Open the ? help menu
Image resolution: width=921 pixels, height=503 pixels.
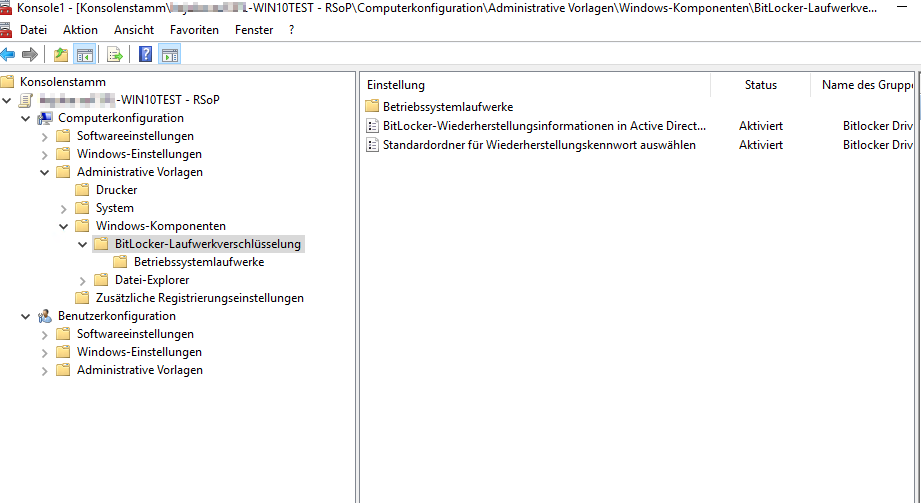pyautogui.click(x=291, y=30)
